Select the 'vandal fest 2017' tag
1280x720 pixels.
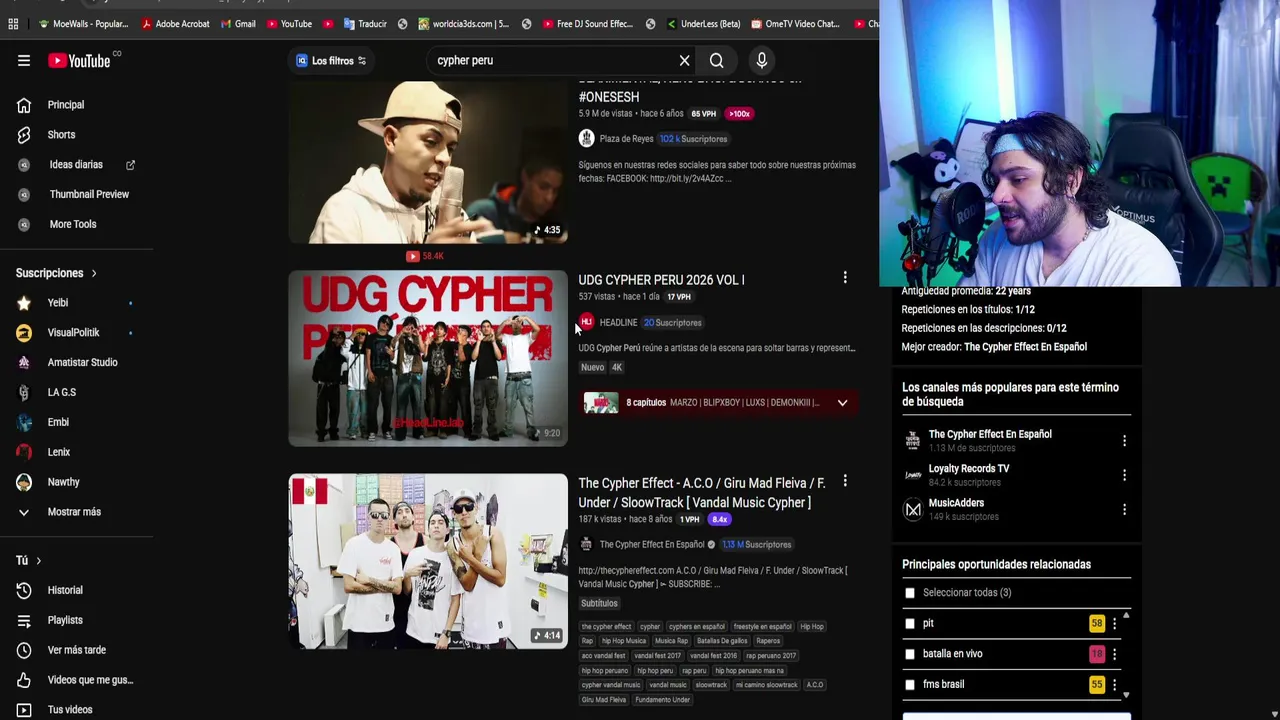click(657, 656)
